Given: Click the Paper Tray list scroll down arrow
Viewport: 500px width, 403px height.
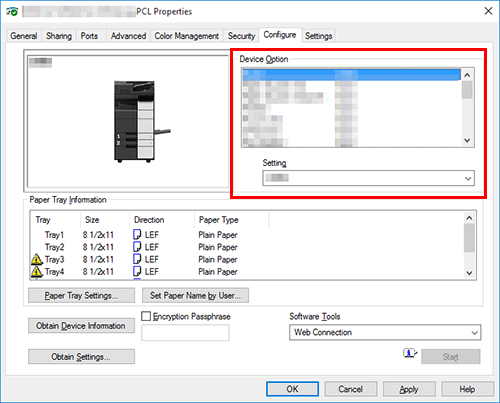Looking at the screenshot, I should (469, 273).
